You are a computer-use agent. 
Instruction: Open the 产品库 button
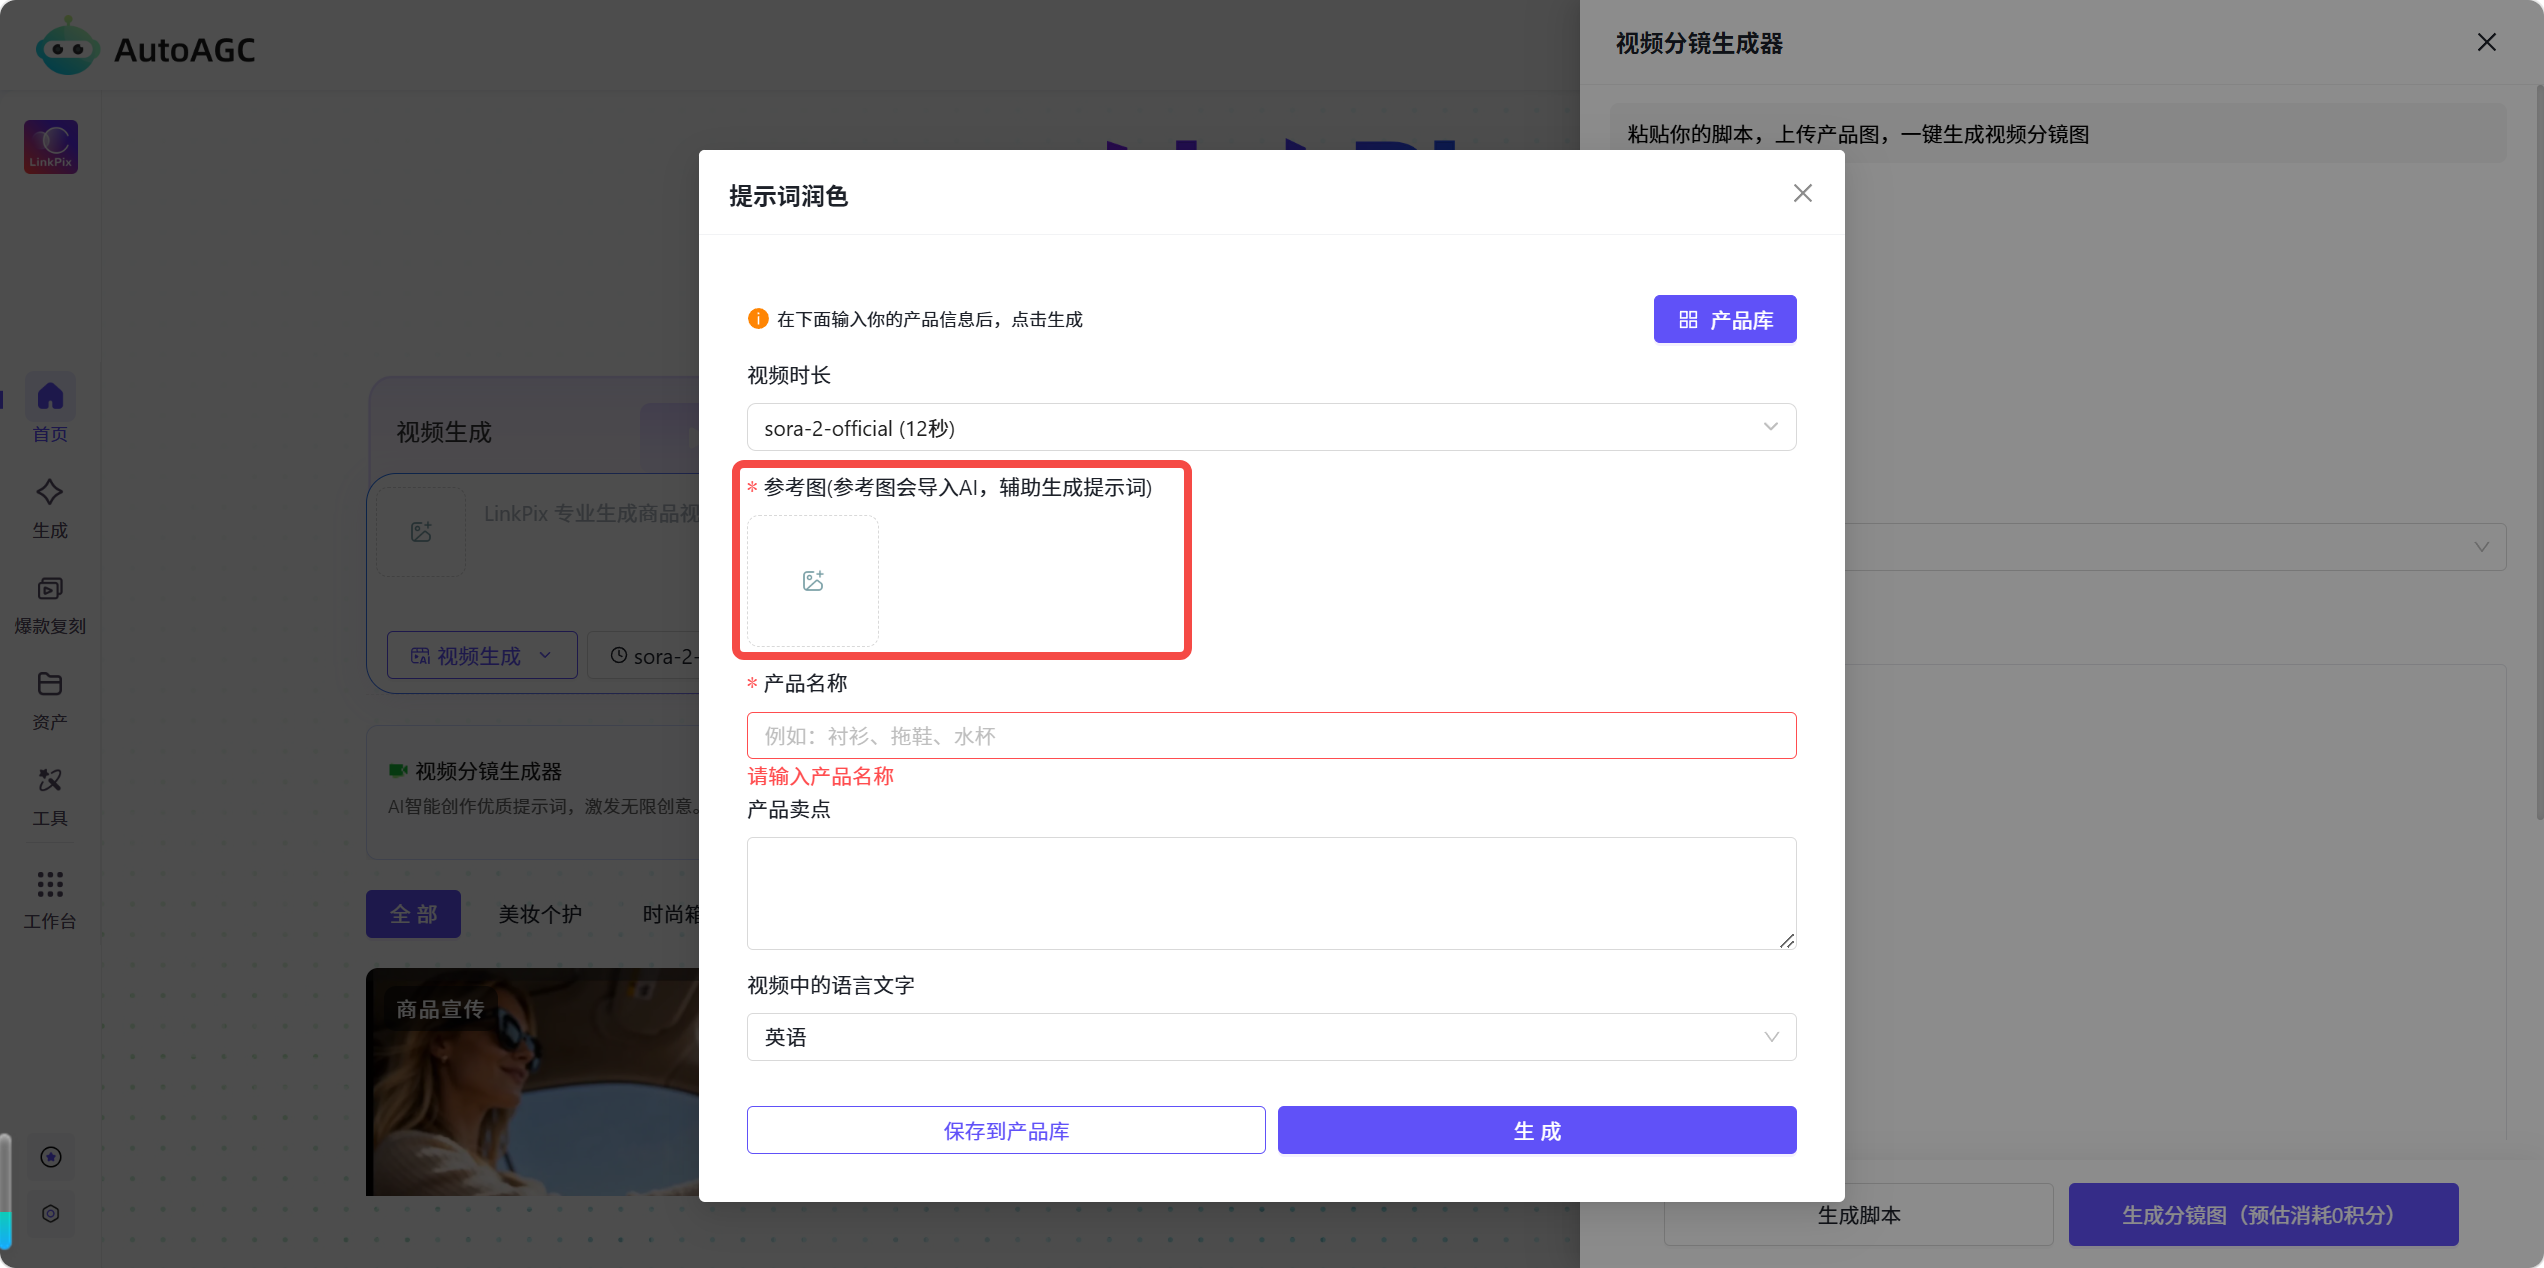[1725, 319]
